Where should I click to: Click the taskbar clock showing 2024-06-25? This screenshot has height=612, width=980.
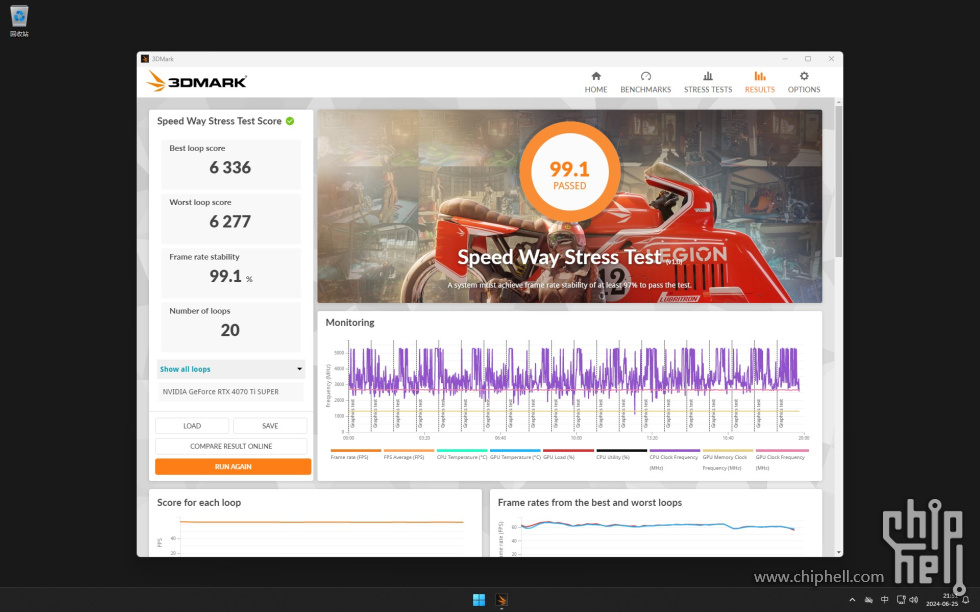[941, 600]
